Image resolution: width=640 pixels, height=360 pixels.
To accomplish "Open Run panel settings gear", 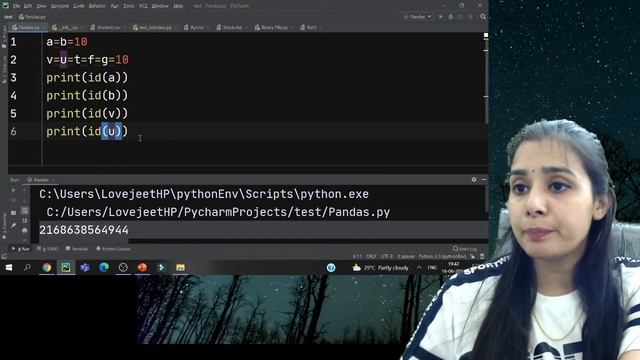I will coord(474,179).
